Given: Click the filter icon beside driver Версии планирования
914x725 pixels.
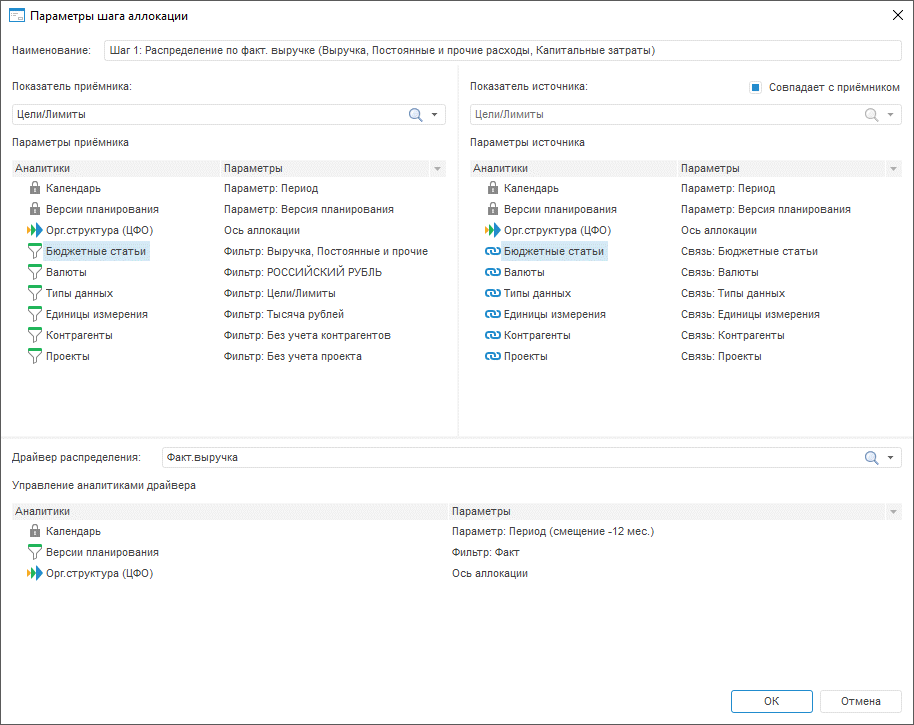Looking at the screenshot, I should pos(34,552).
